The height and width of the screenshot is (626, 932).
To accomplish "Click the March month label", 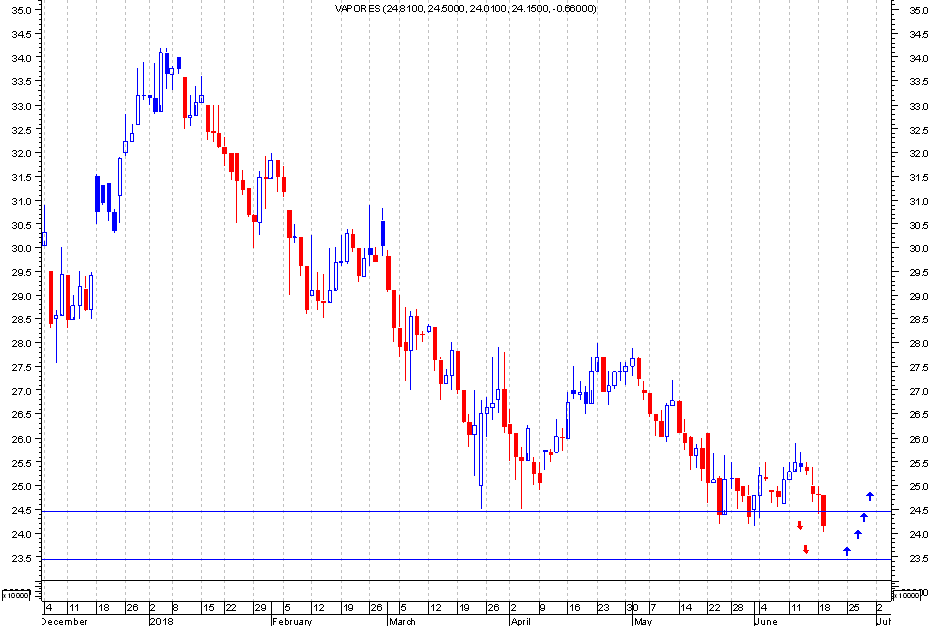I will 402,621.
